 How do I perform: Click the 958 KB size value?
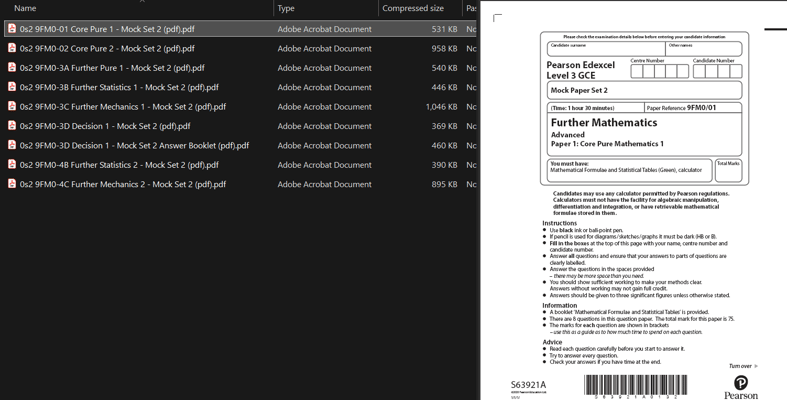(444, 49)
